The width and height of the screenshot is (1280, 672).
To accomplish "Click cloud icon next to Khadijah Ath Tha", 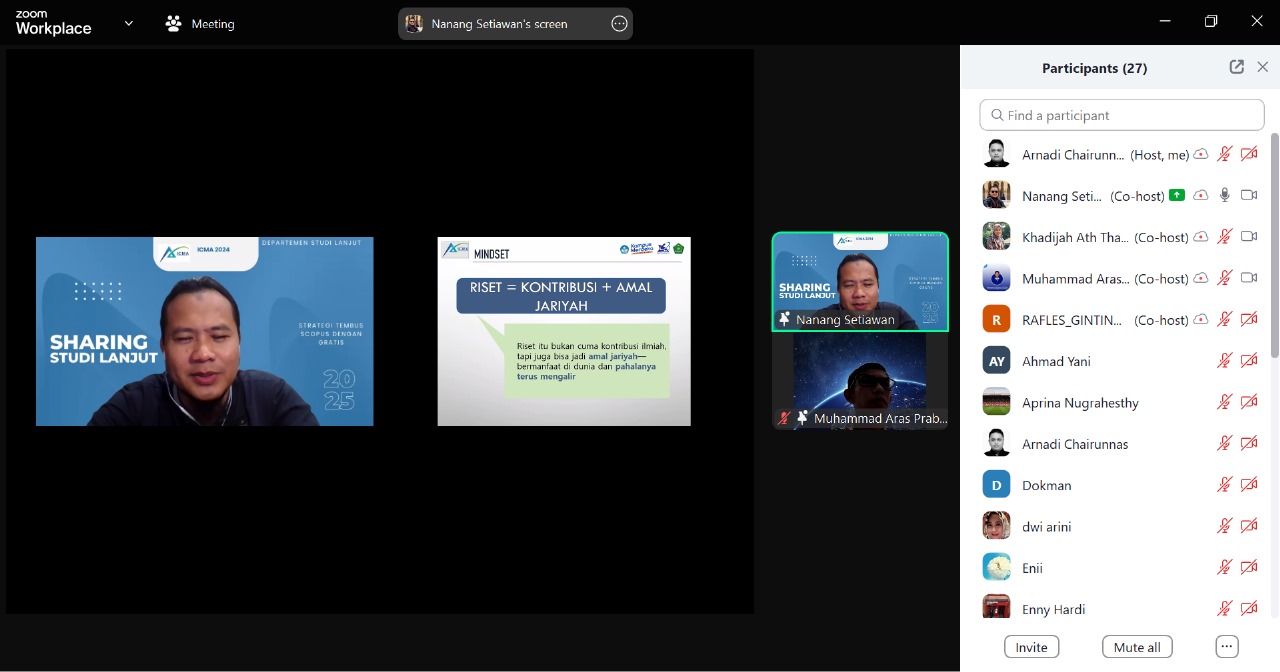I will (1200, 237).
